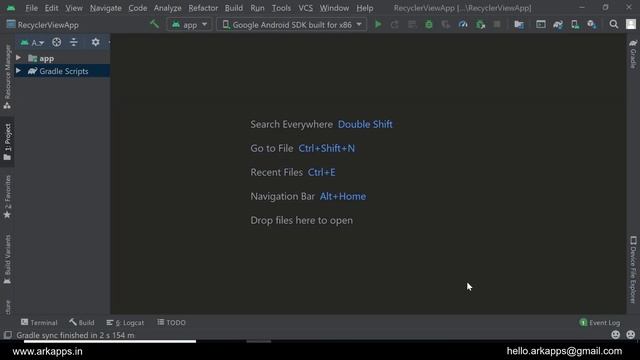Screen dimensions: 640x360
Task: Click Gradle sync finished status message
Action: coord(75,335)
